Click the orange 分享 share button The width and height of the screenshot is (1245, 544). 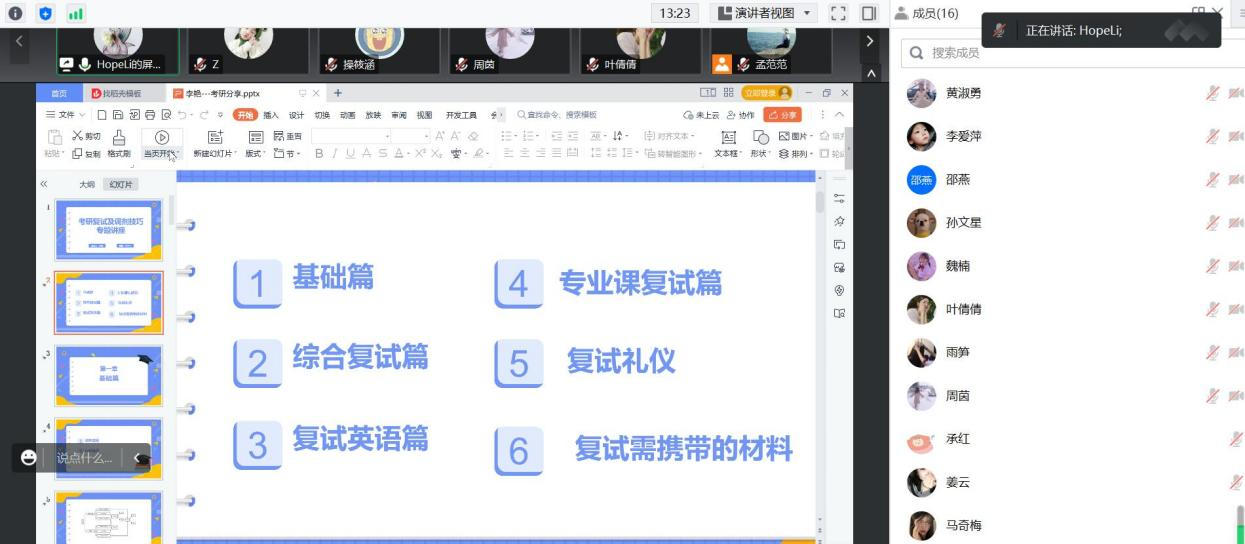click(782, 115)
